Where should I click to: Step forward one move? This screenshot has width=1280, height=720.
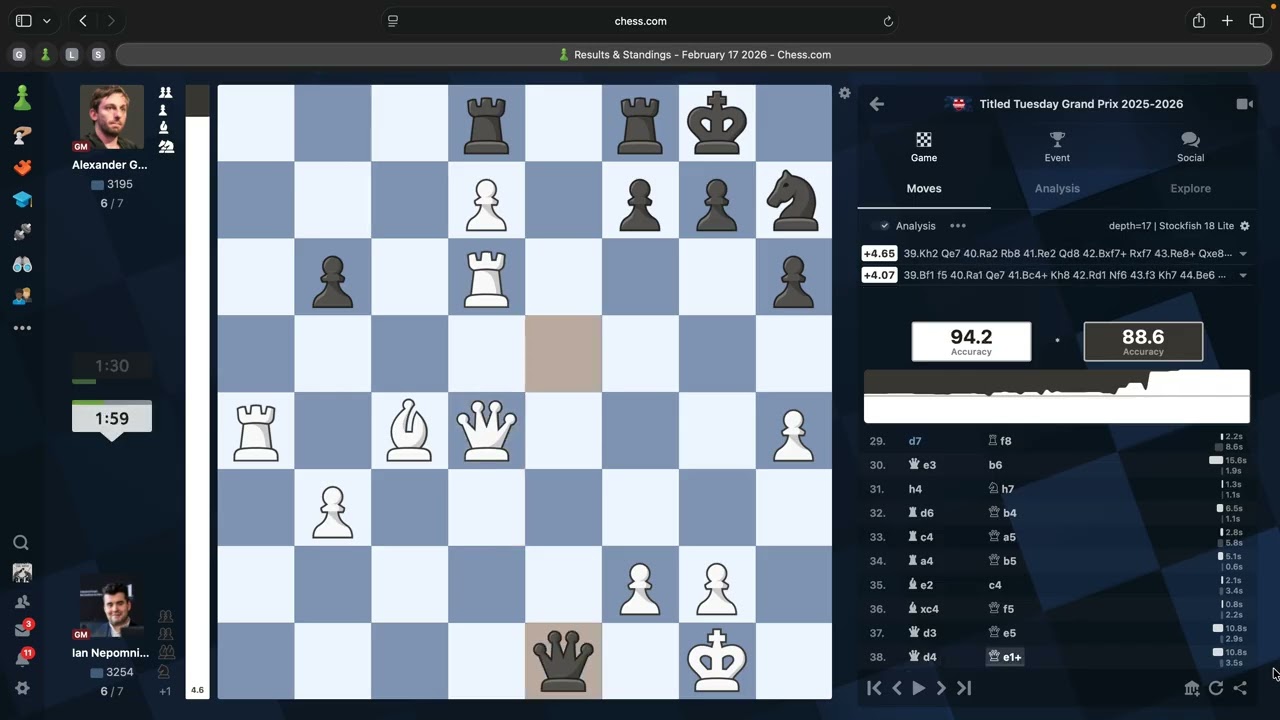click(941, 688)
